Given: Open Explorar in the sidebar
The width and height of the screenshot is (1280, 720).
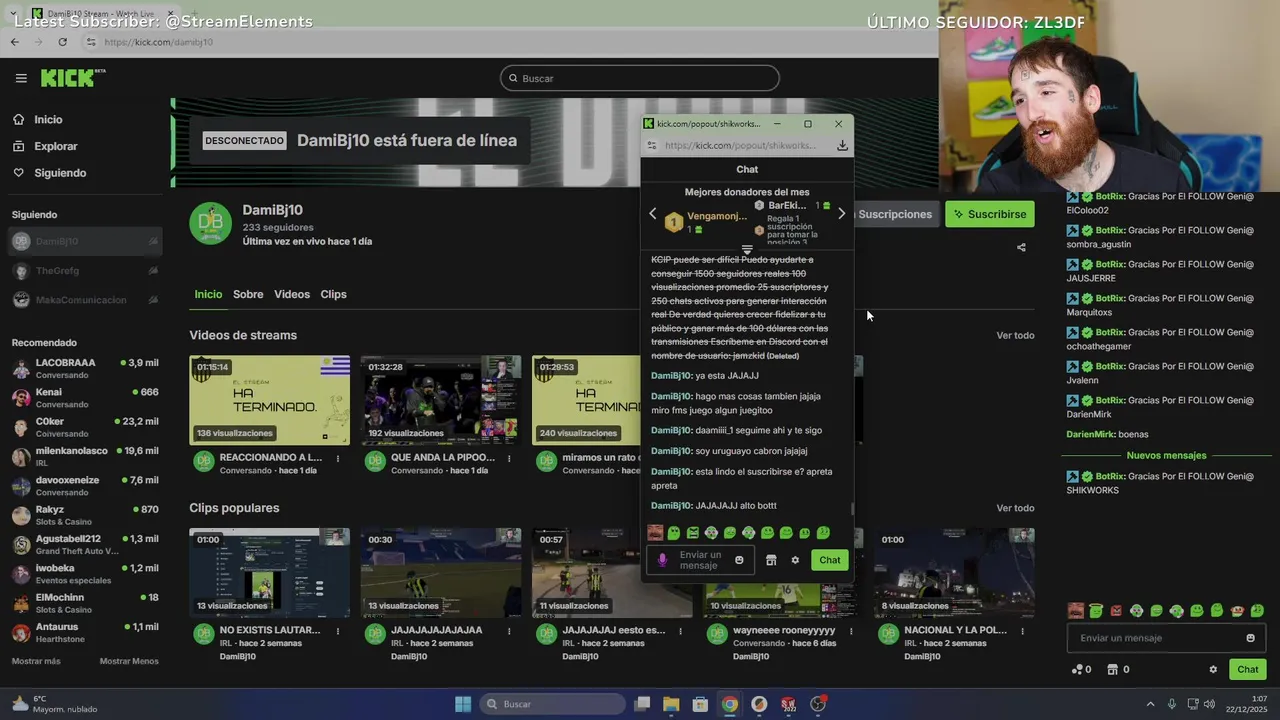Looking at the screenshot, I should 55,146.
